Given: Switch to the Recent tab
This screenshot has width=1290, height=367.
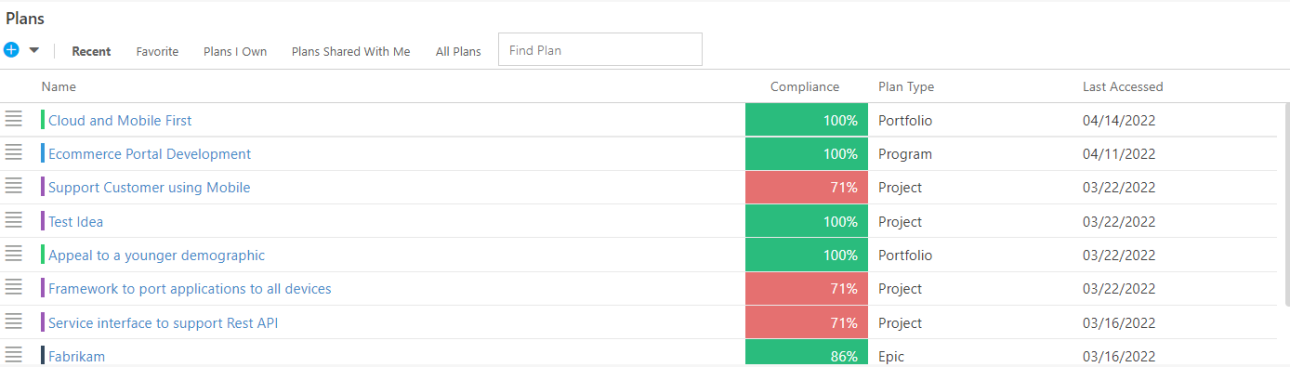Looking at the screenshot, I should pos(91,51).
